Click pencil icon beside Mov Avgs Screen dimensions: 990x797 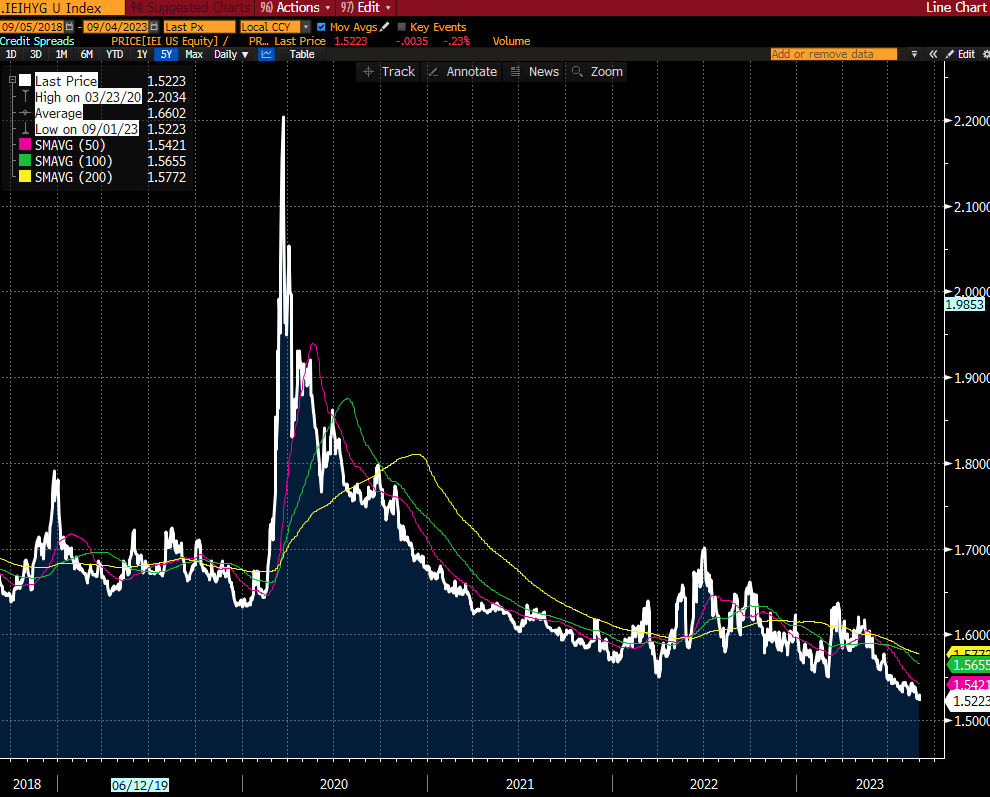coord(386,27)
